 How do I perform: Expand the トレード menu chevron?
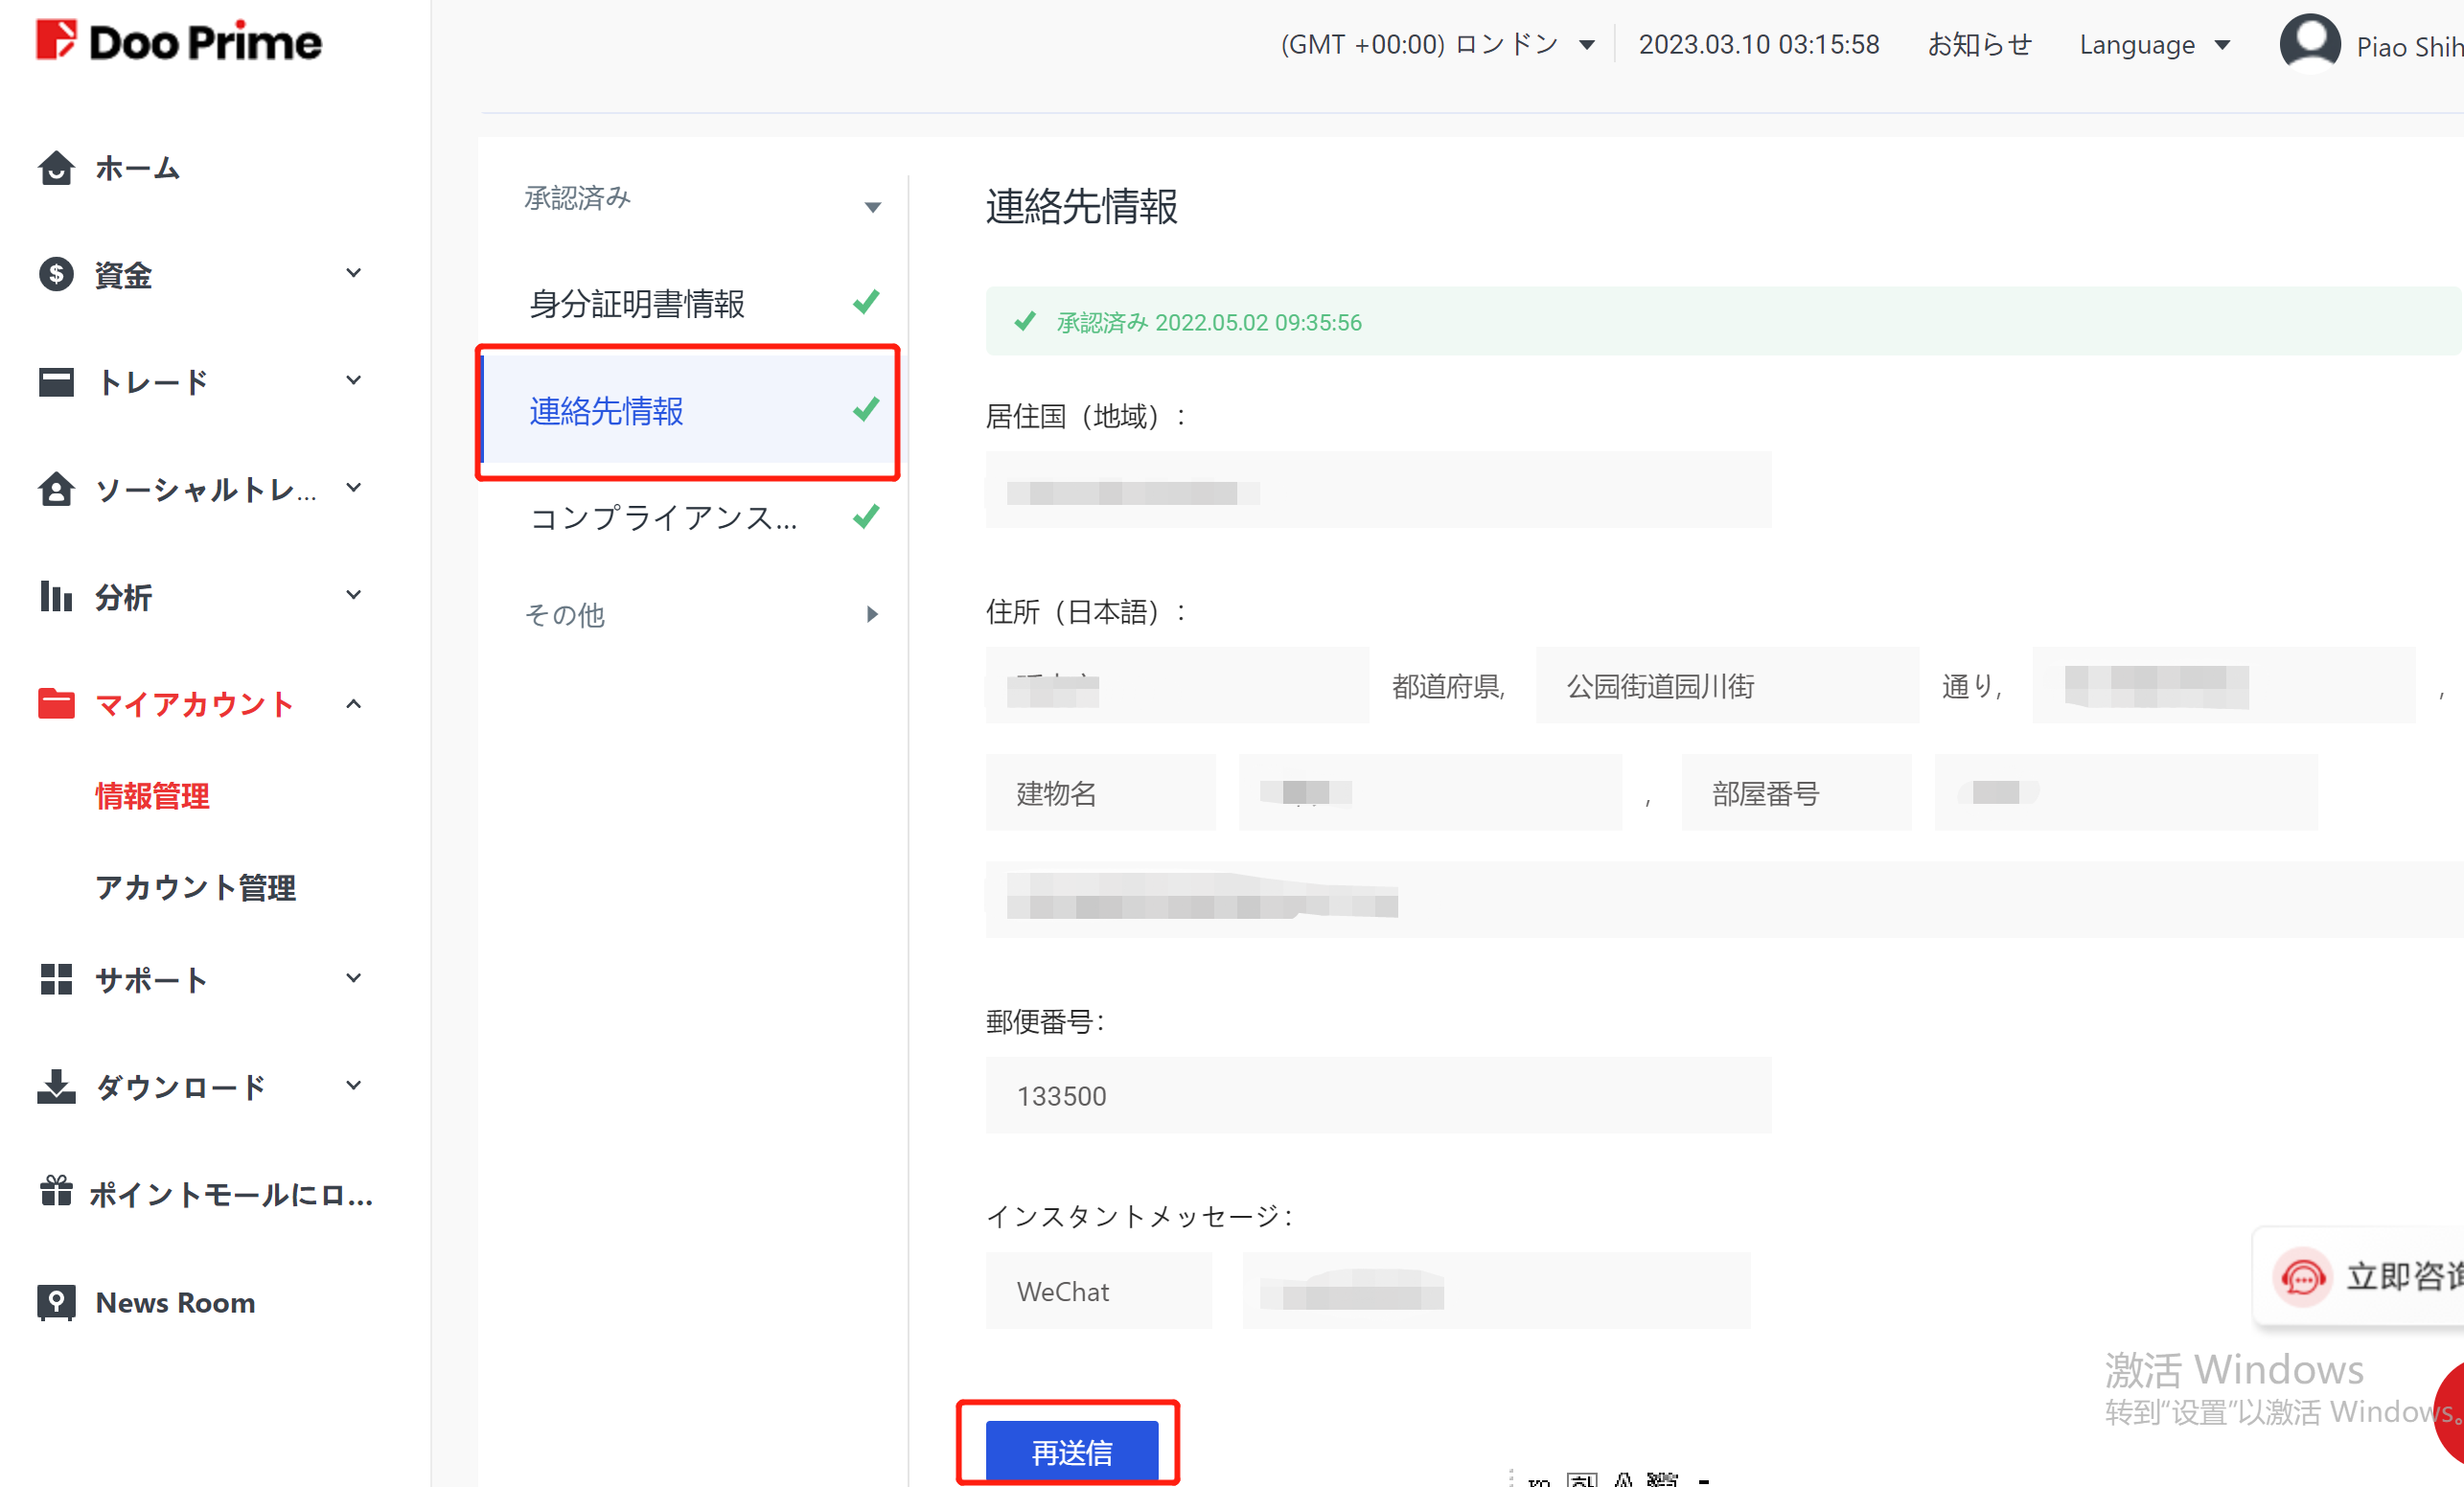(353, 380)
